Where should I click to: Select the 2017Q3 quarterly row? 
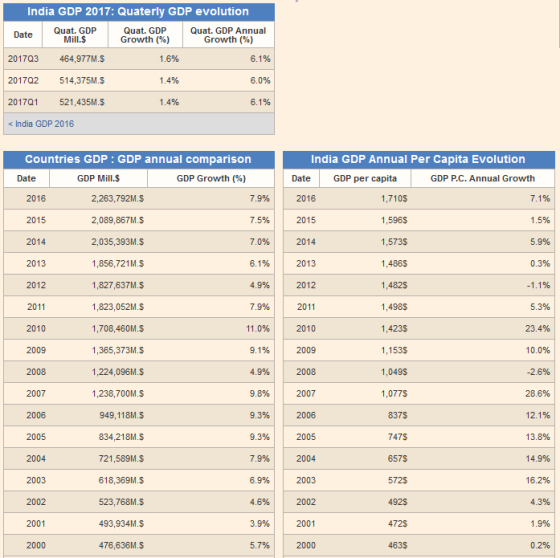click(x=139, y=59)
